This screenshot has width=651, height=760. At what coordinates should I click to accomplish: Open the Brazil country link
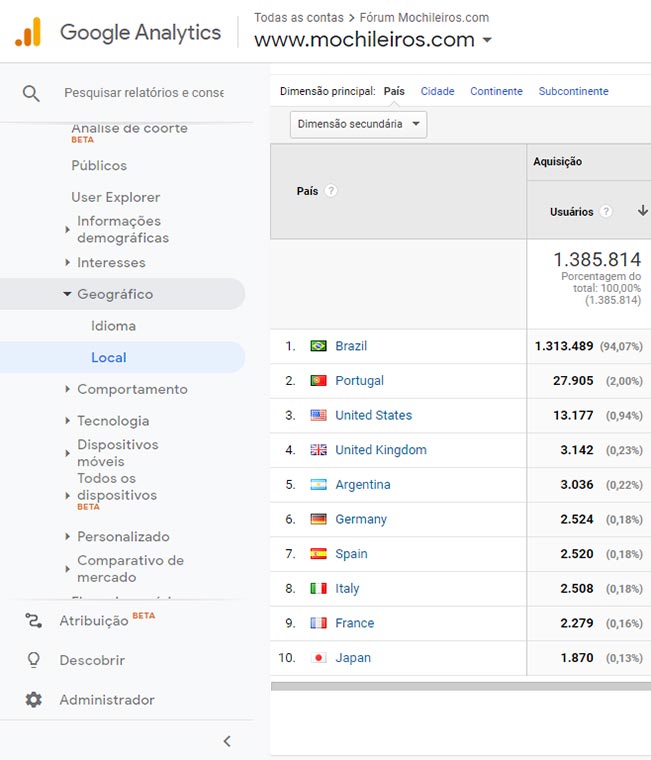pyautogui.click(x=351, y=346)
